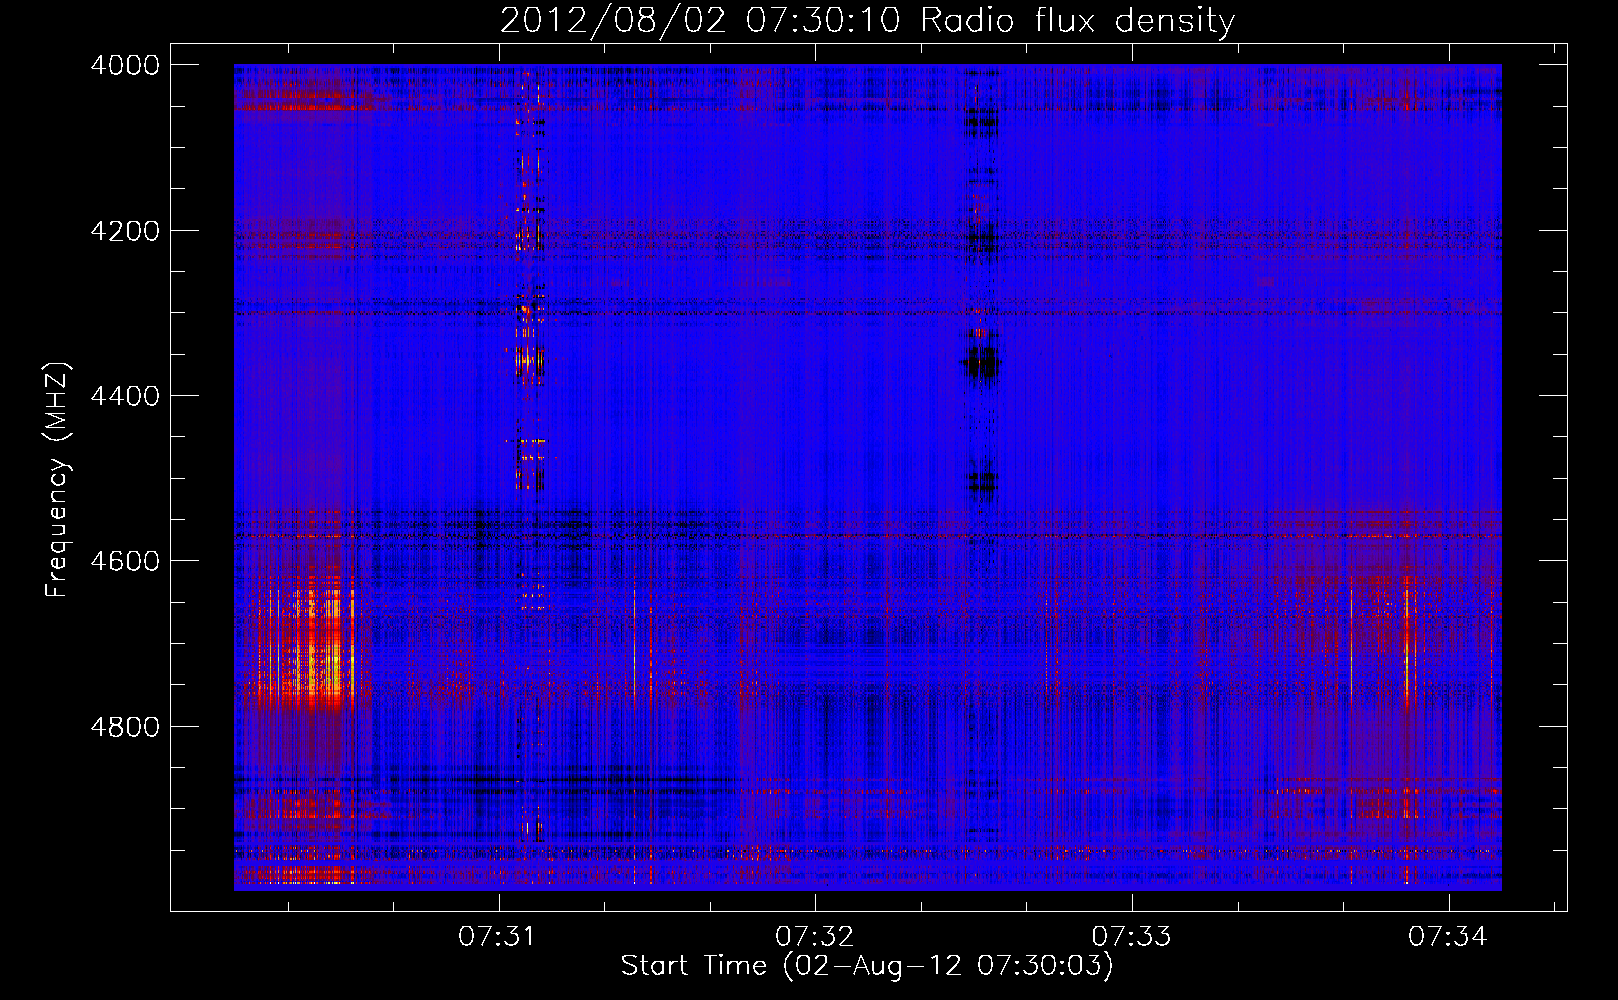Click the 4600 frequency tick label
Screen dimensions: 1618x1000
click(125, 561)
